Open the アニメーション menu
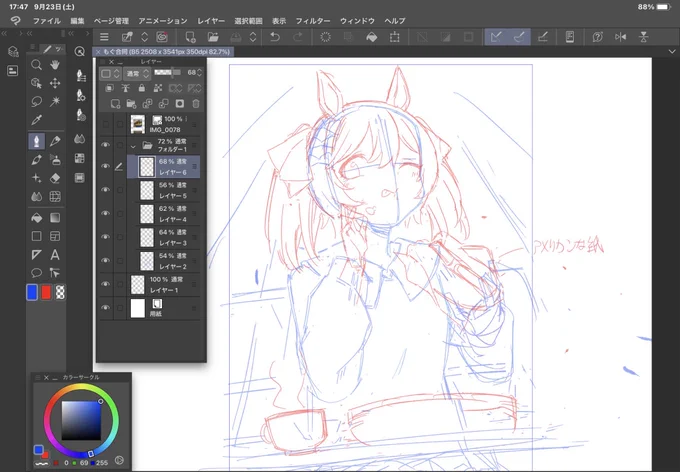The image size is (680, 472). coord(163,21)
